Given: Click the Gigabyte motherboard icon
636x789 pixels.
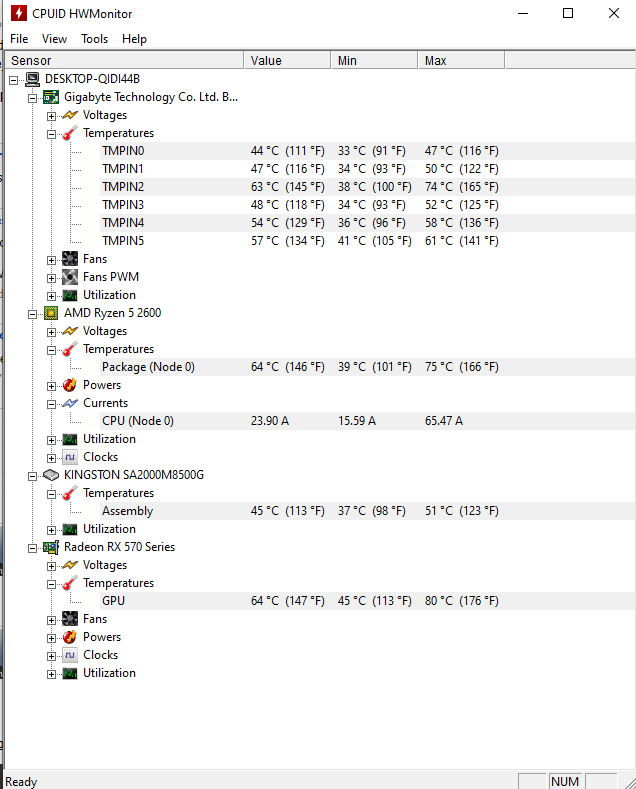Looking at the screenshot, I should (x=51, y=97).
